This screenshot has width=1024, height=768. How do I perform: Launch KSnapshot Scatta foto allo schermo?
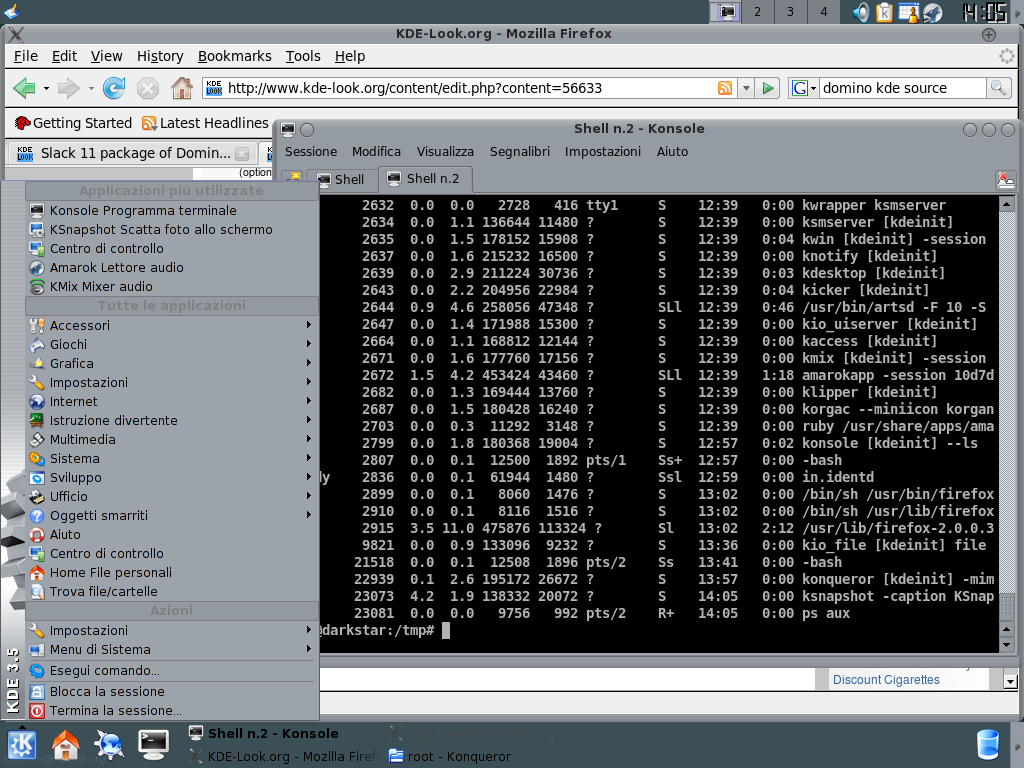tap(172, 229)
